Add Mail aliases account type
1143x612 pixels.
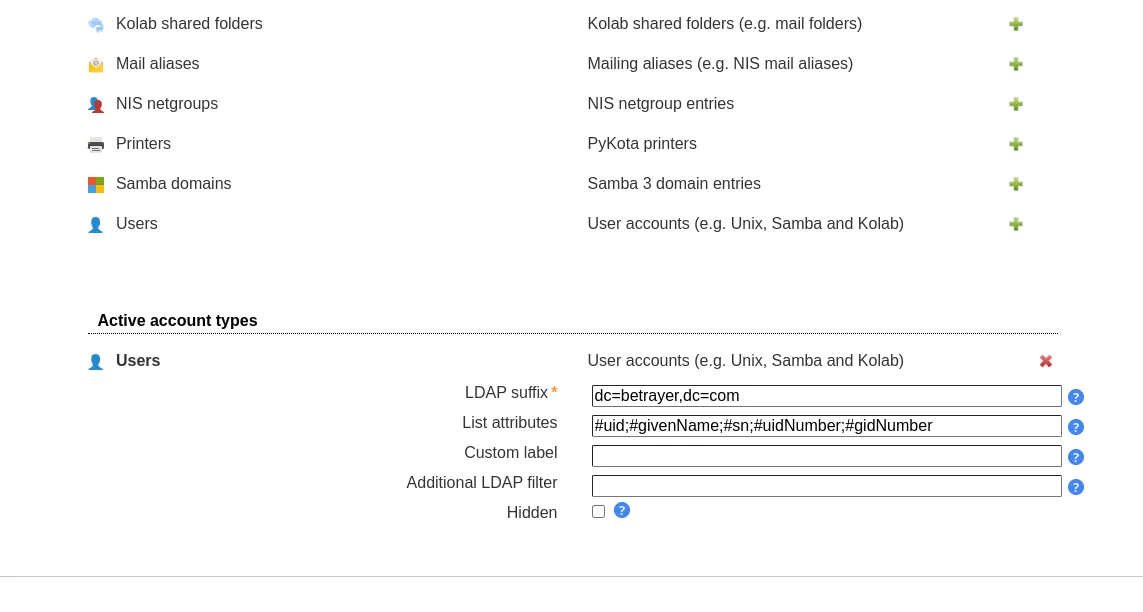pos(1015,64)
